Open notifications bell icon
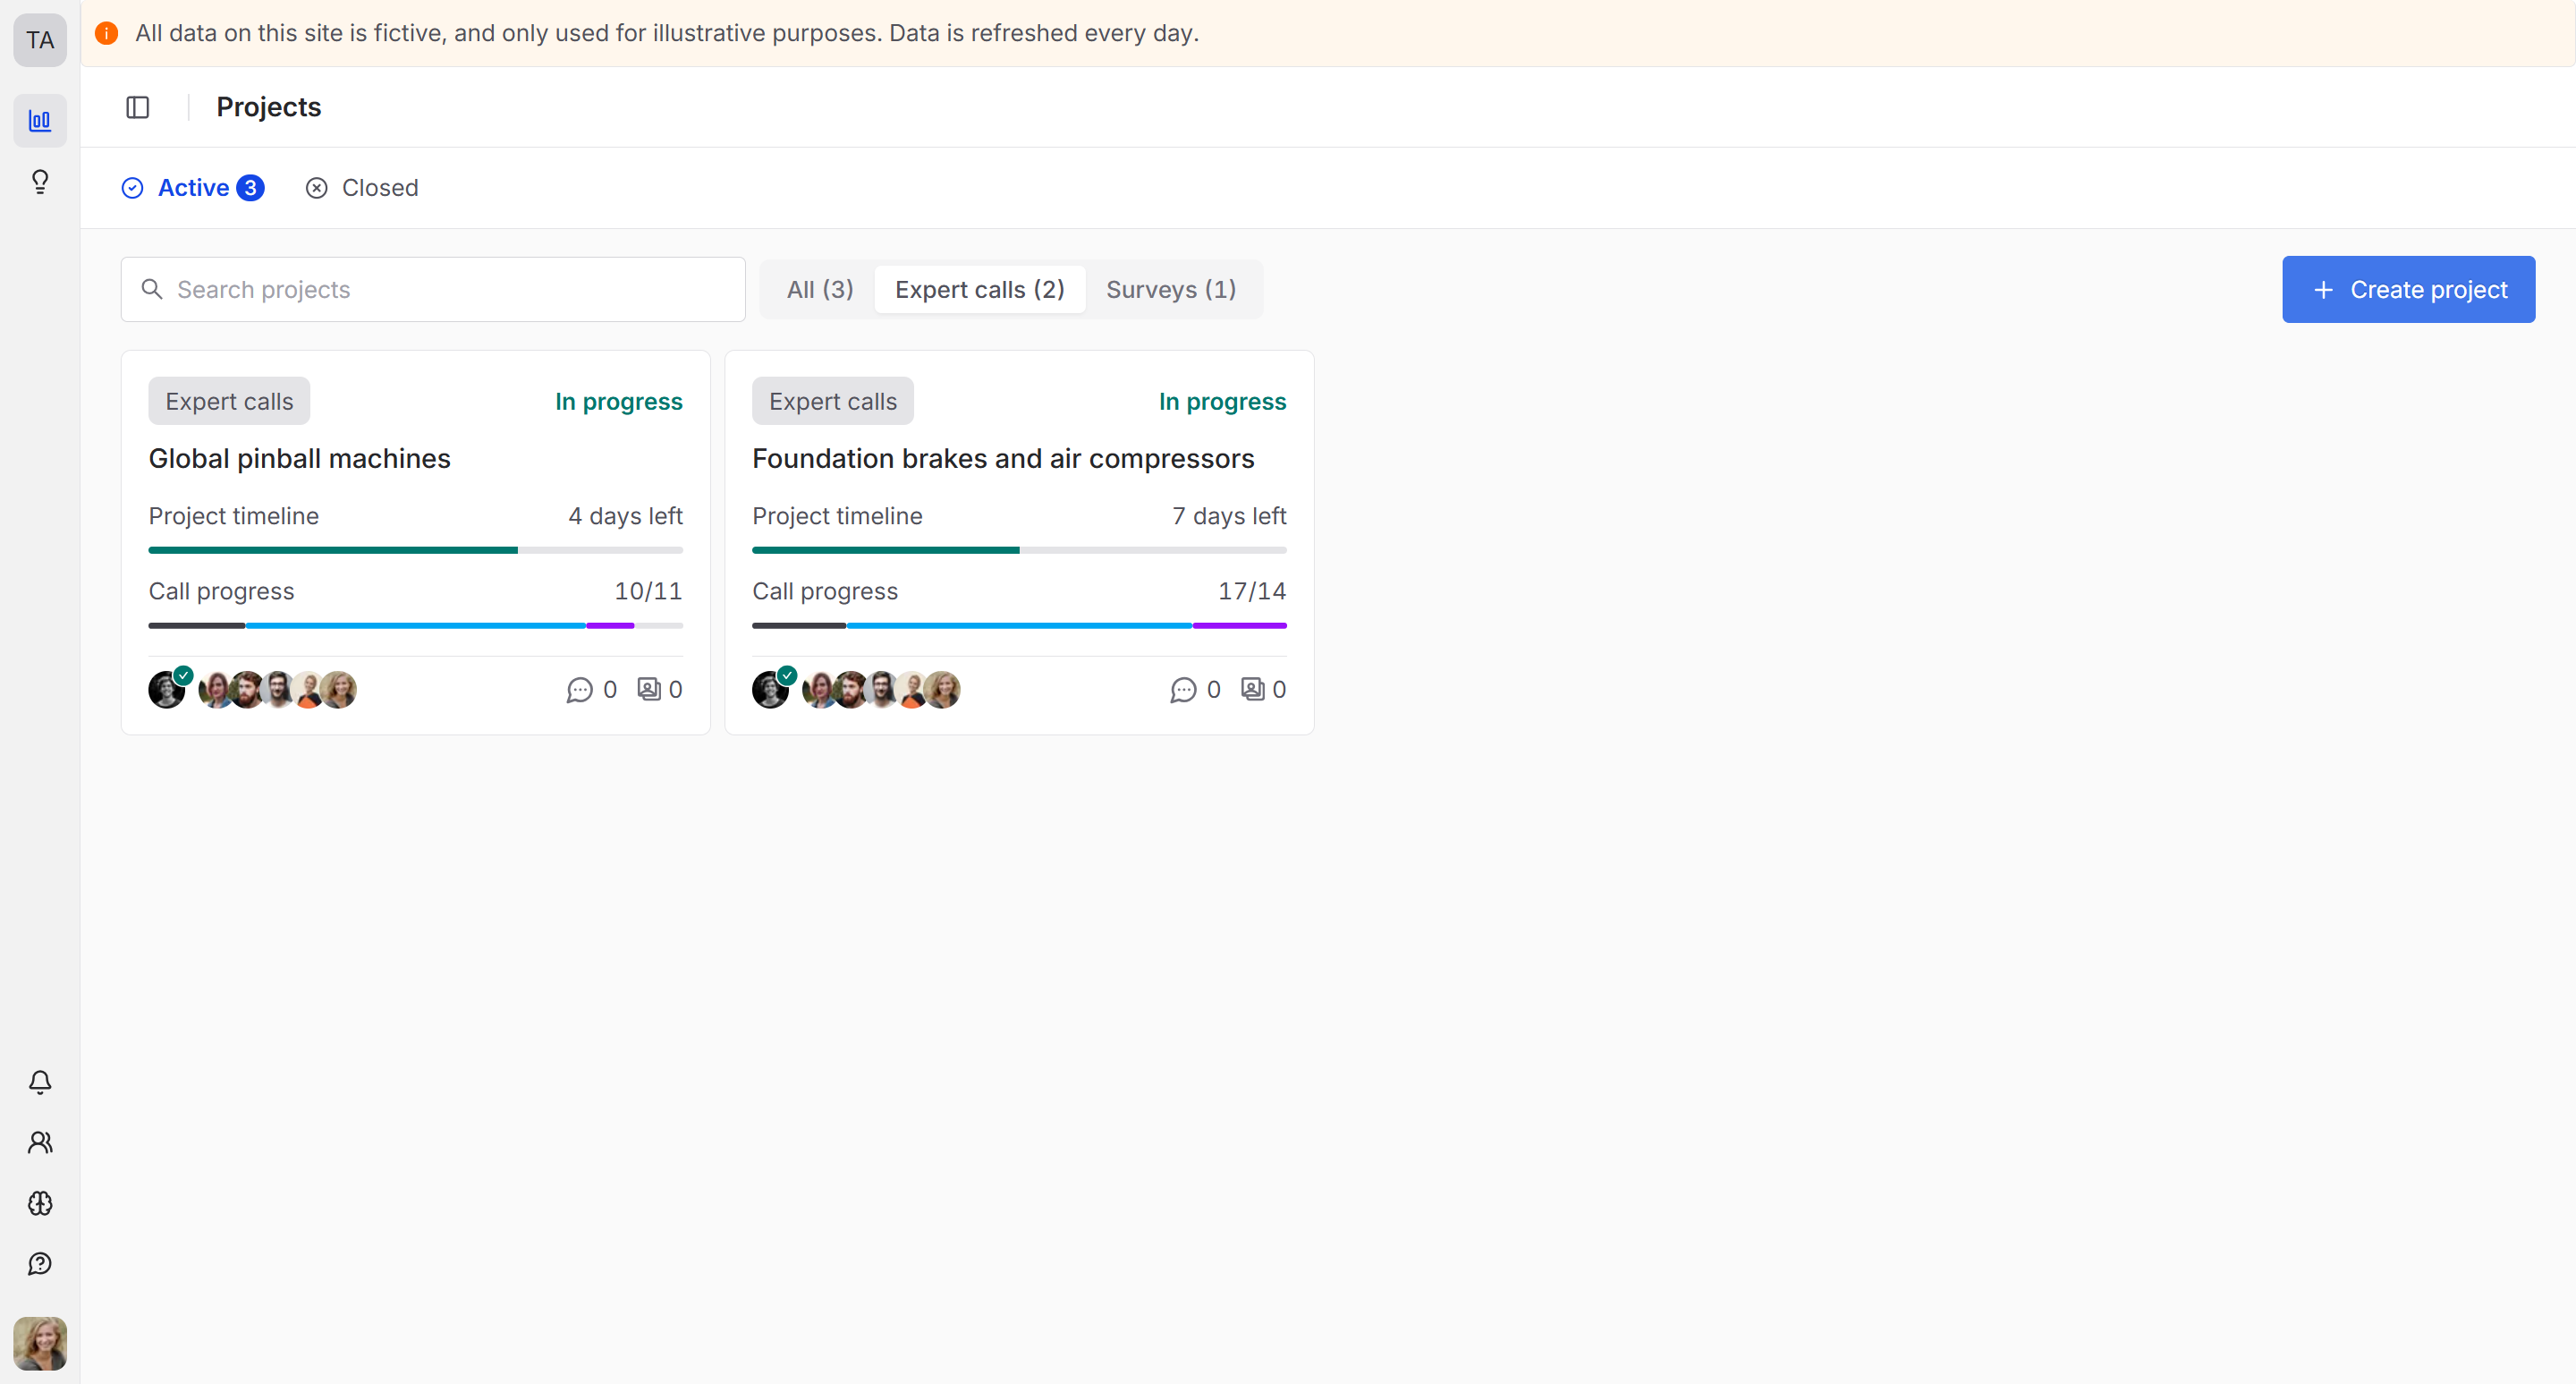The height and width of the screenshot is (1384, 2576). point(40,1082)
